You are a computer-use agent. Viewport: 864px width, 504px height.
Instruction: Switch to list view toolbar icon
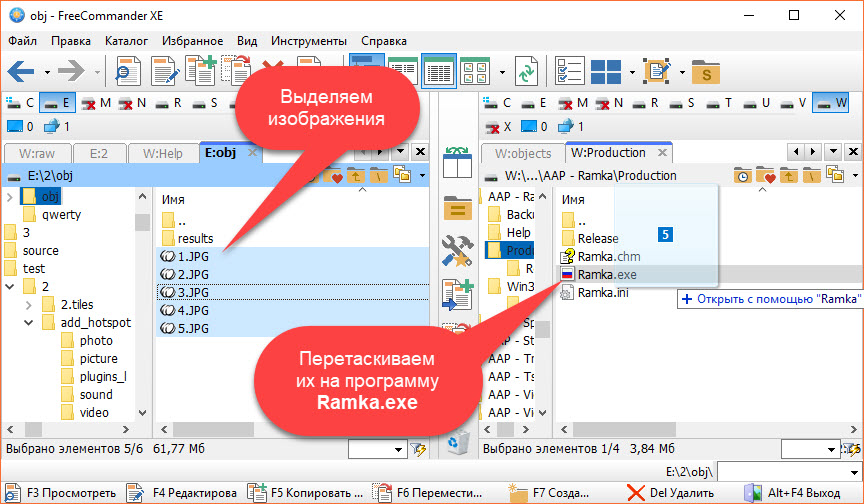(403, 71)
